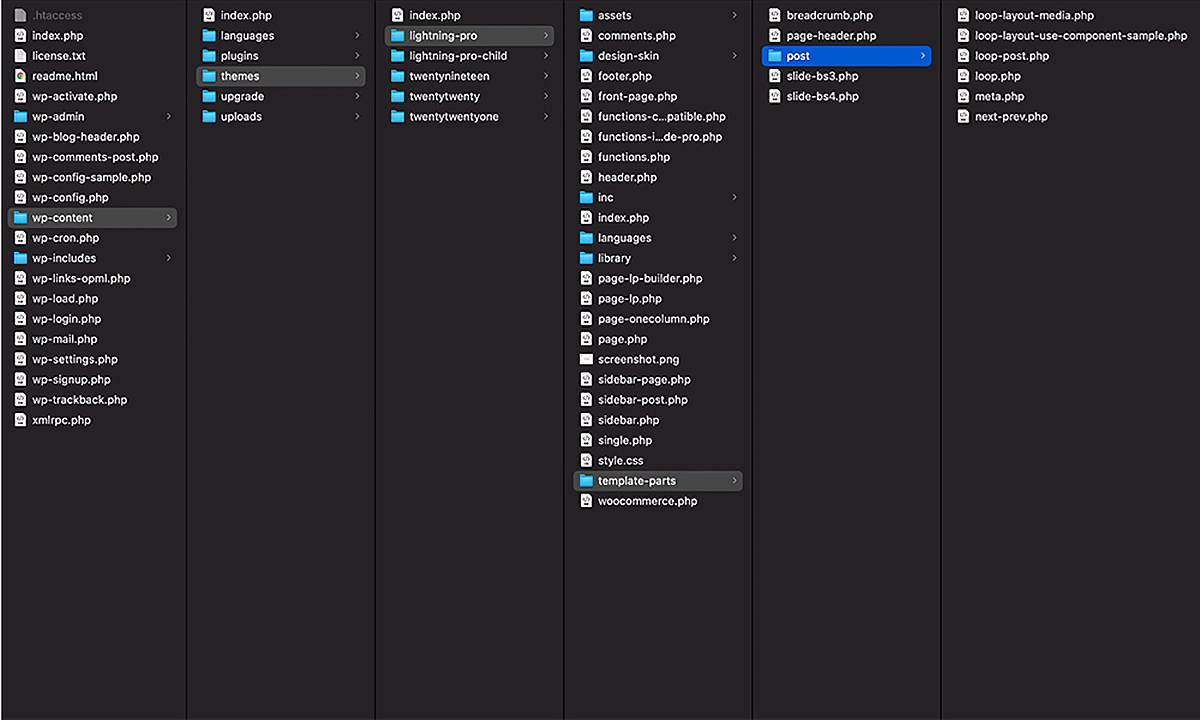
Task: Select single.php file name
Action: click(x=624, y=440)
